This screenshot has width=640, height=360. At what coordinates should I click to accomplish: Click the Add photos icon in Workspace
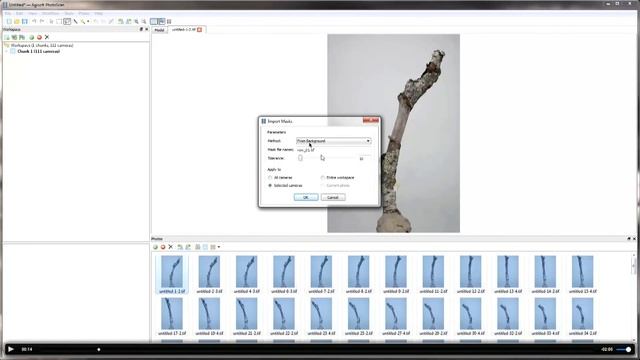[x=14, y=37]
